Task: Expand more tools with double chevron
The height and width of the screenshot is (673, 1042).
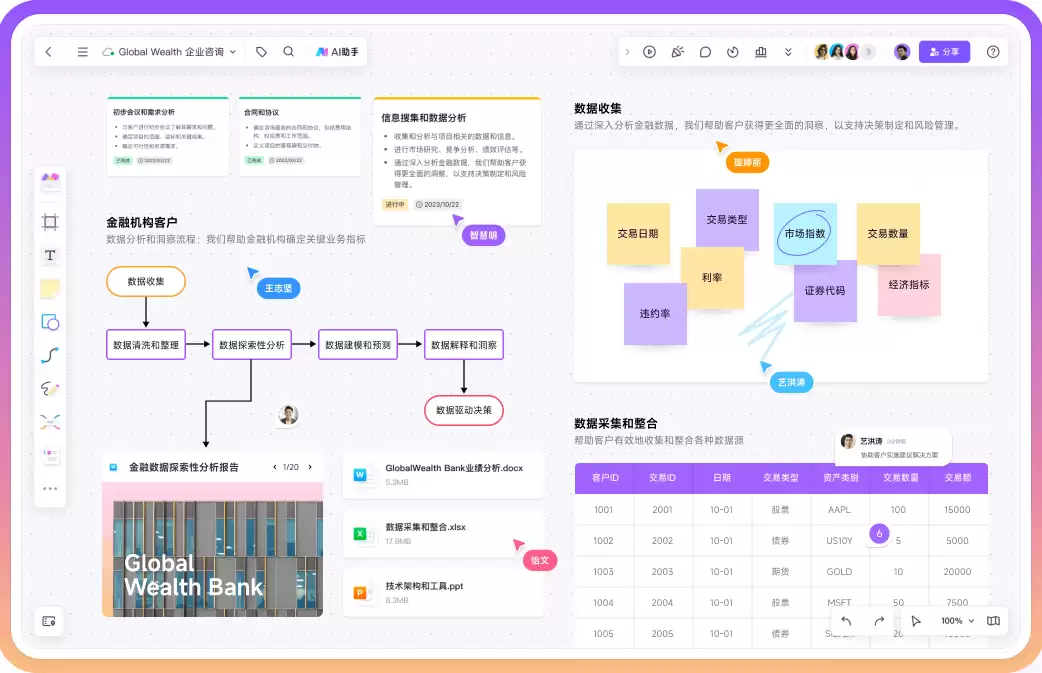Action: coord(788,52)
